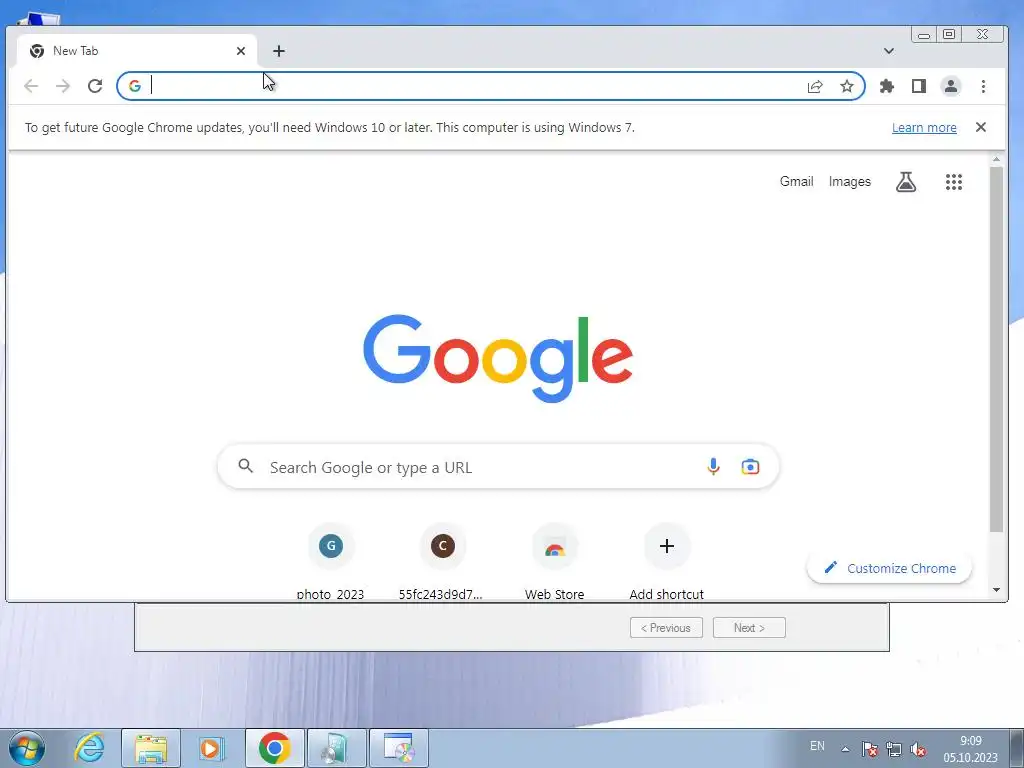Click the EN language indicator
The image size is (1024, 768).
point(817,746)
